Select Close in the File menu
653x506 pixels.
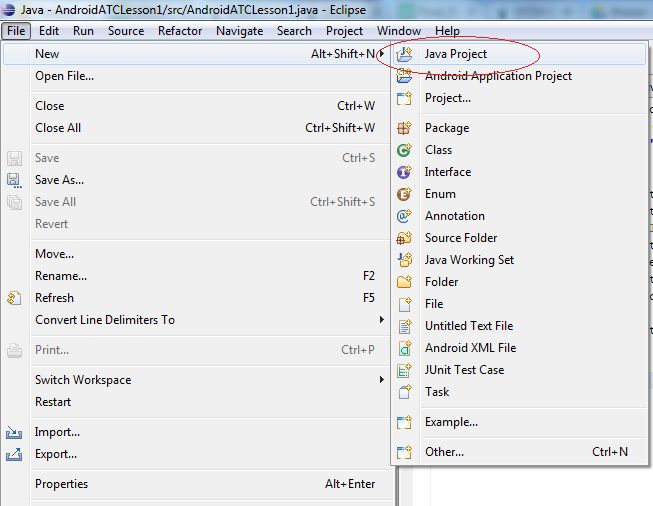coord(197,106)
